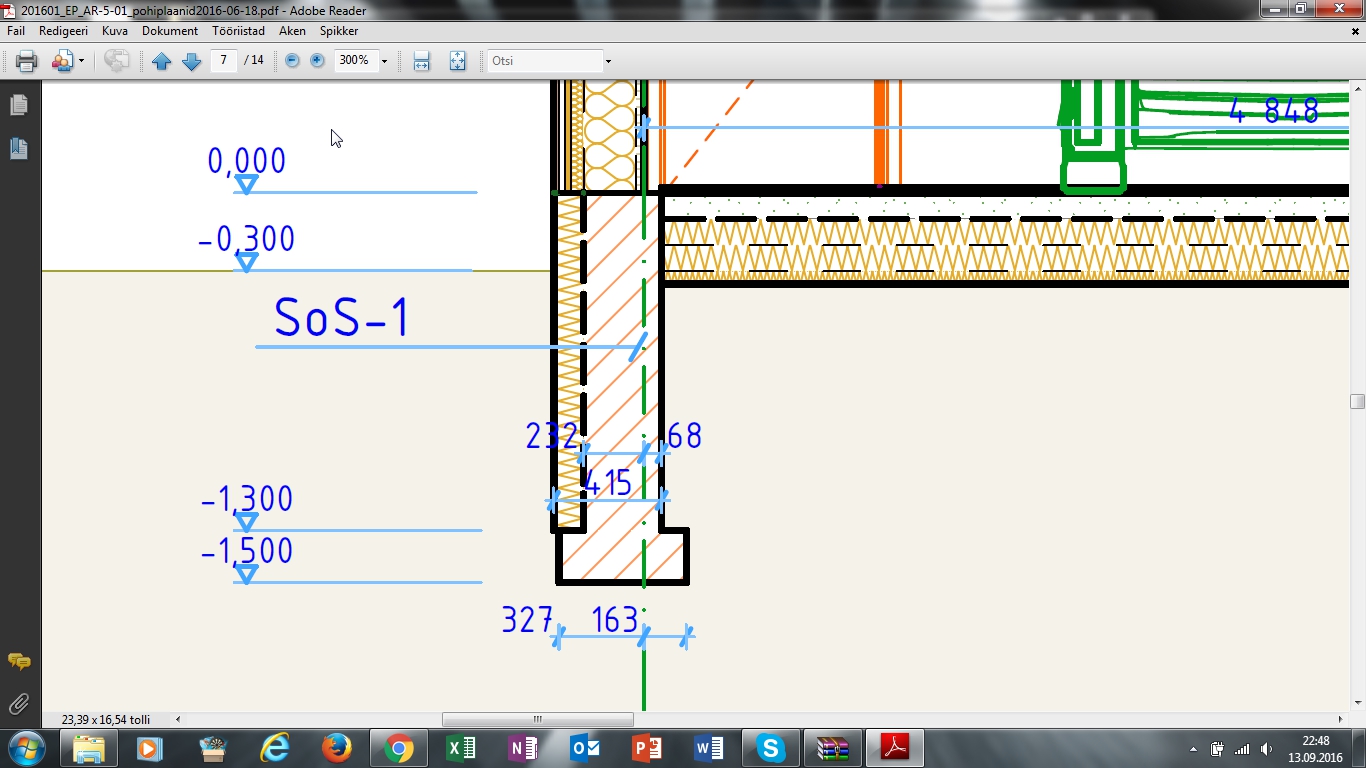The height and width of the screenshot is (768, 1366).
Task: Click the Spikker help menu
Action: (339, 31)
